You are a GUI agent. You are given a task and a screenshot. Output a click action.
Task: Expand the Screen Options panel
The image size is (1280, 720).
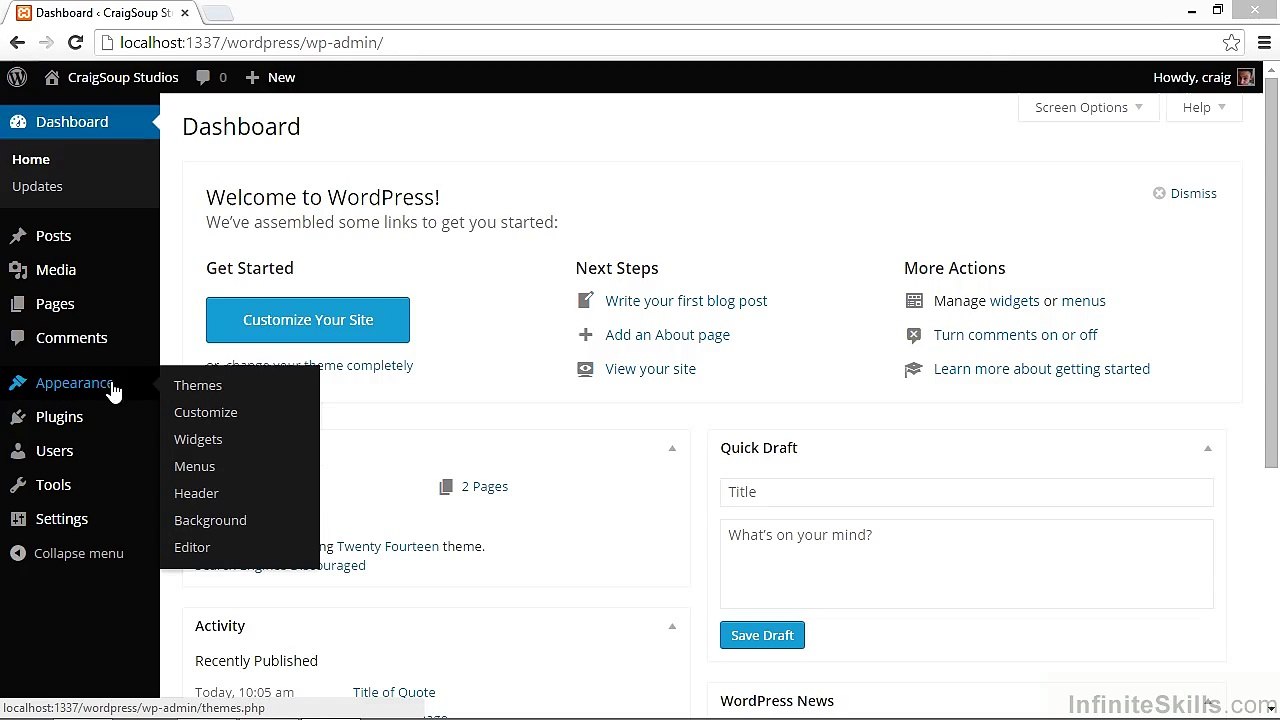(x=1088, y=107)
